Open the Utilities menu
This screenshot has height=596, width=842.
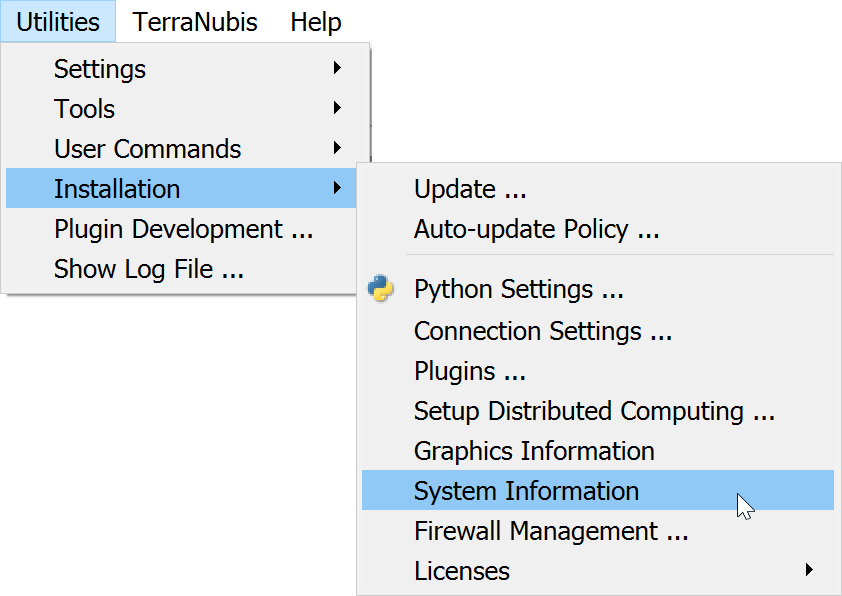[x=58, y=22]
